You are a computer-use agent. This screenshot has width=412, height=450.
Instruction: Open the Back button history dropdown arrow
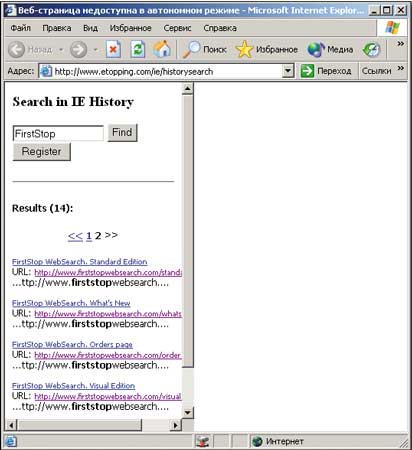point(61,50)
